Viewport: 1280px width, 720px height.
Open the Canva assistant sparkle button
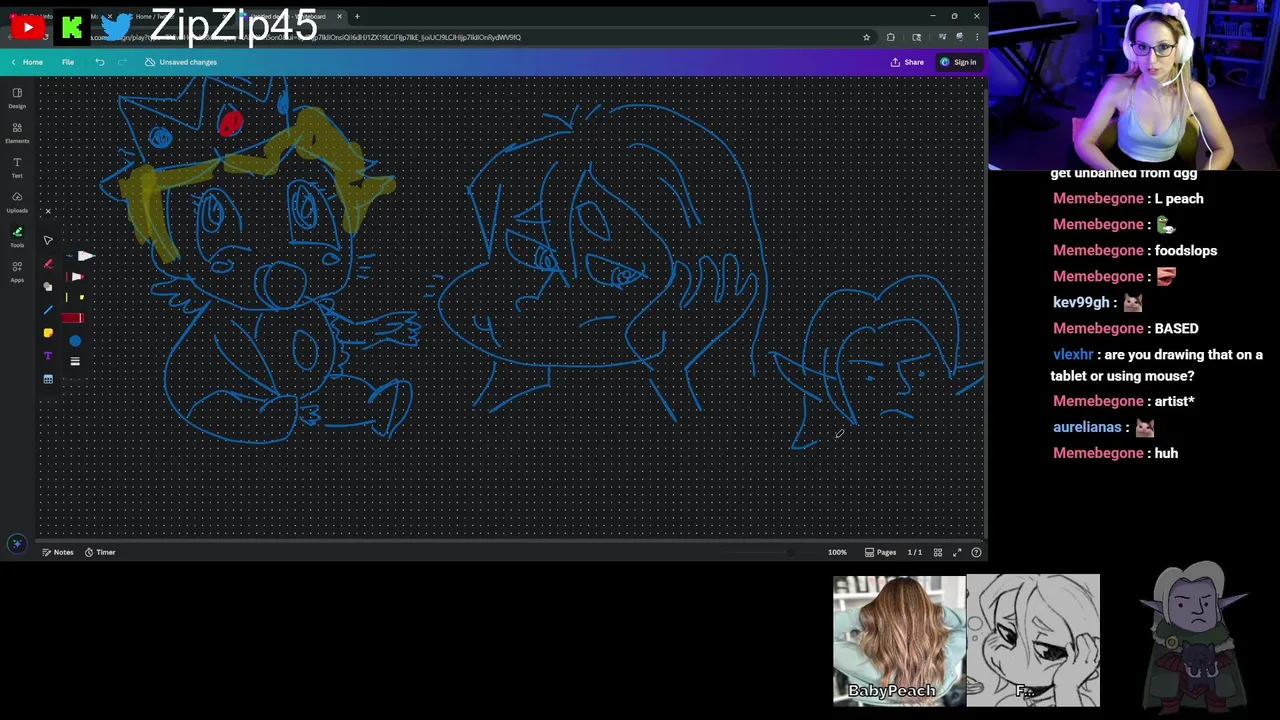point(16,544)
